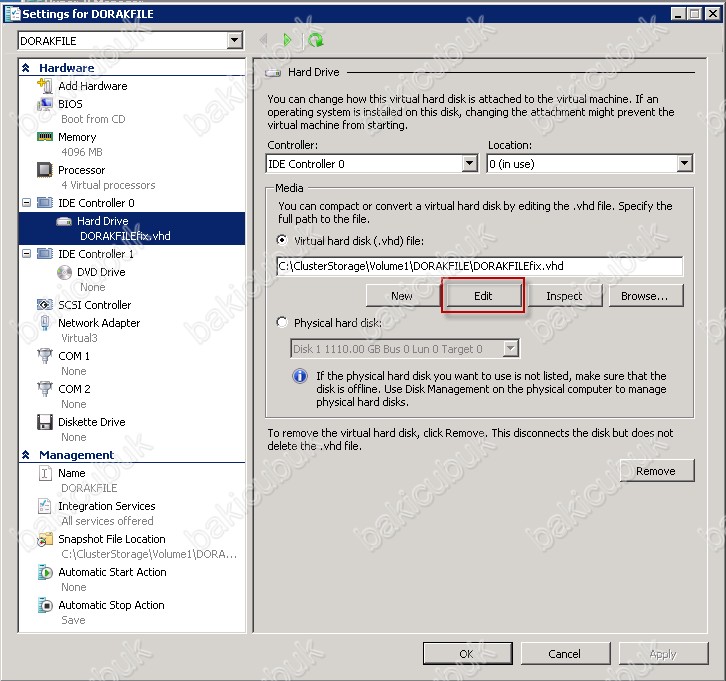The height and width of the screenshot is (681, 726).
Task: Open the Processor settings item
Action: coord(81,170)
